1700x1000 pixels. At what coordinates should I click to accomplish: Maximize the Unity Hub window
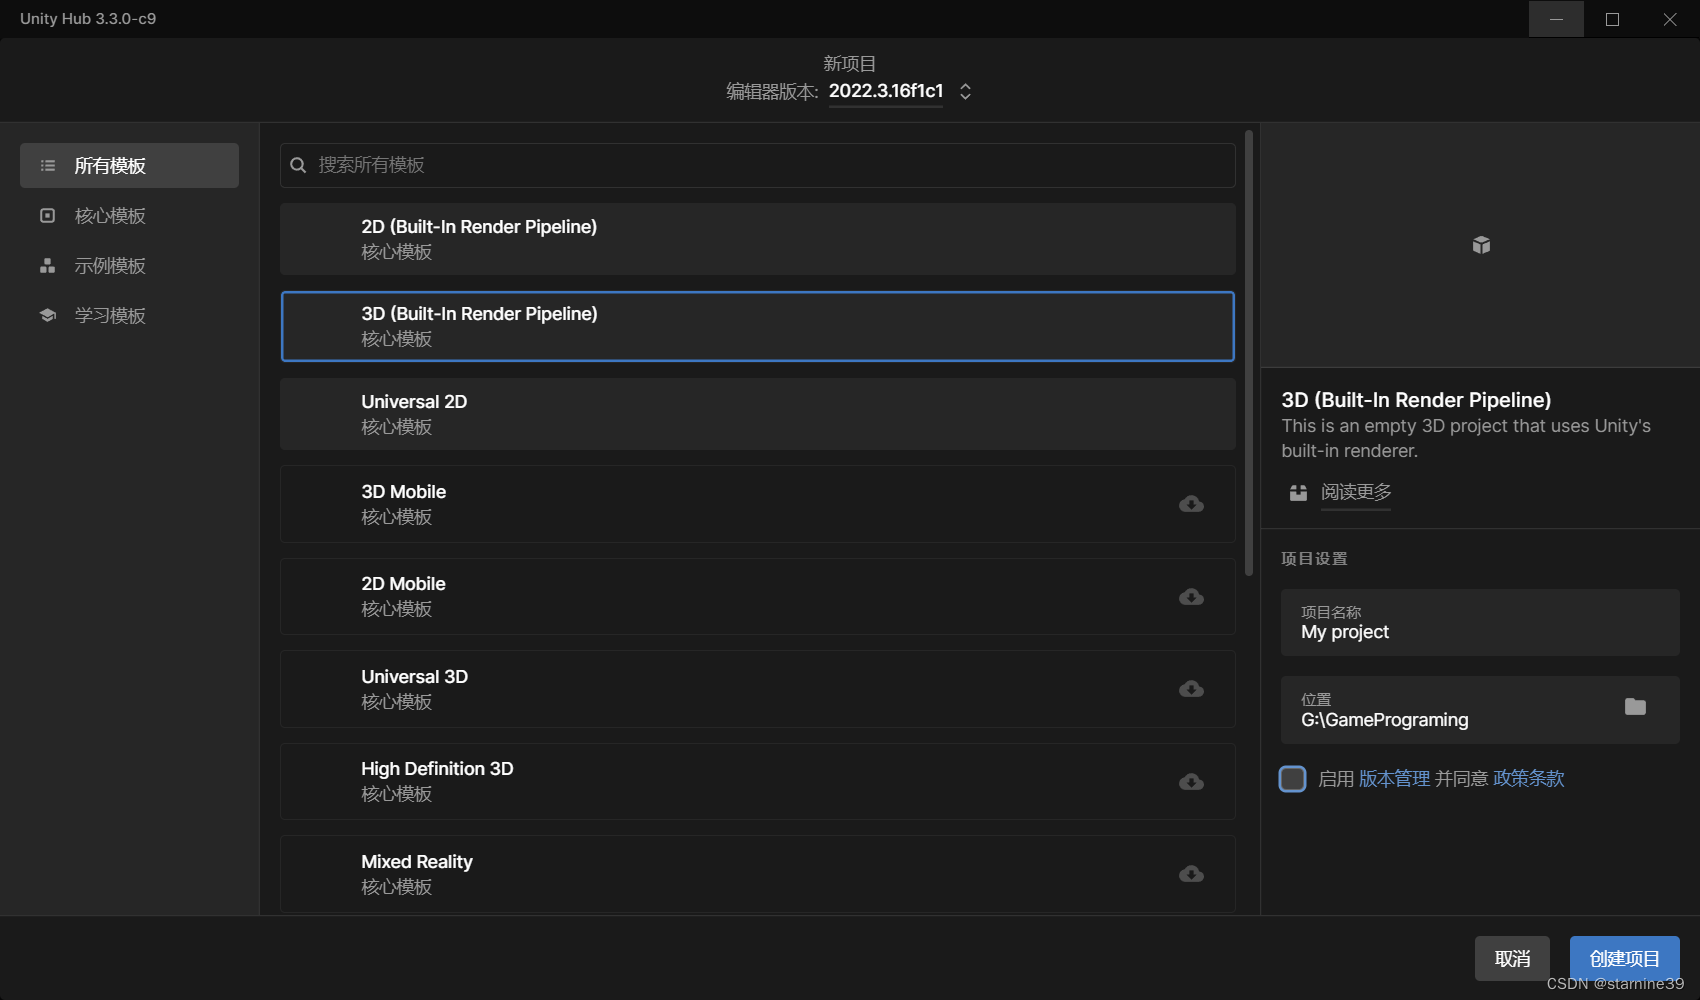[1612, 19]
